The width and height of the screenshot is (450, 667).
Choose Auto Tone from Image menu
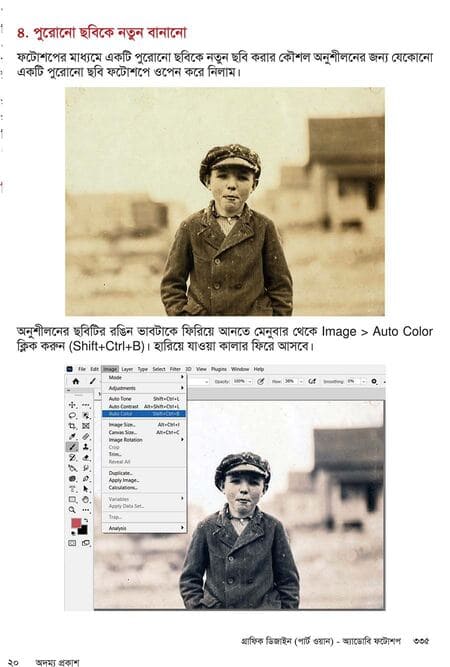144,399
